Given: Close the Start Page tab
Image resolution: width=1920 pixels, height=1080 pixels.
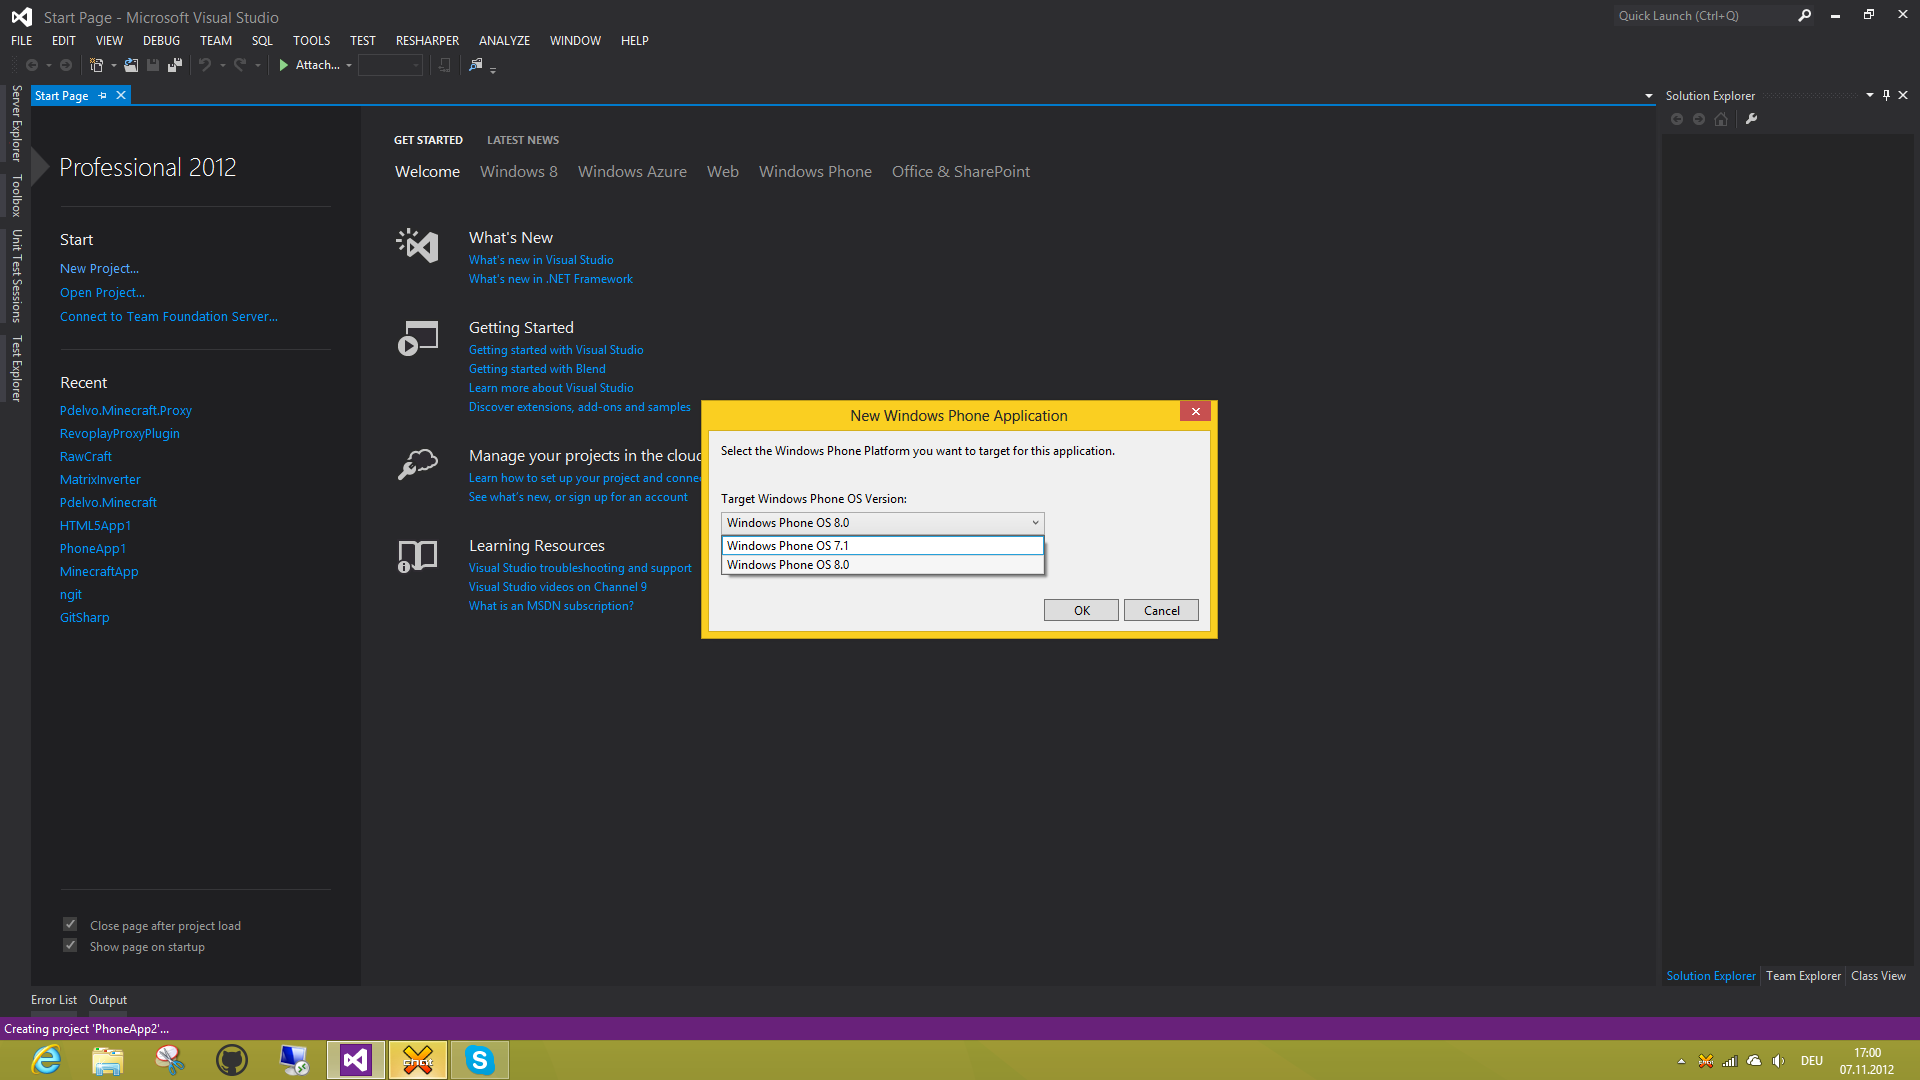Looking at the screenshot, I should coord(121,95).
